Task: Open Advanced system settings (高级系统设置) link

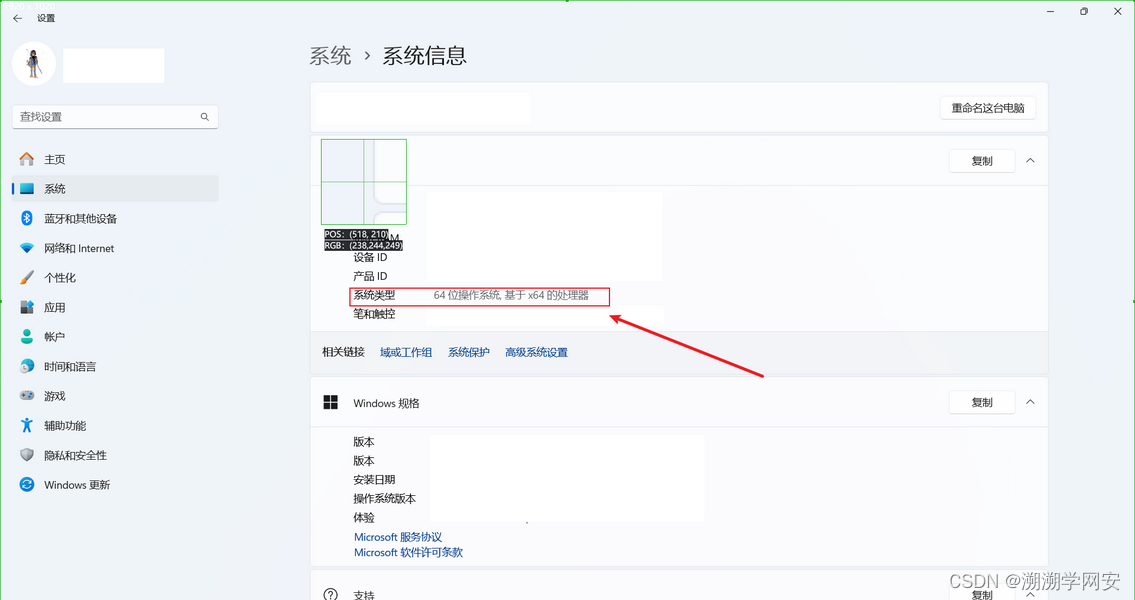Action: 536,352
